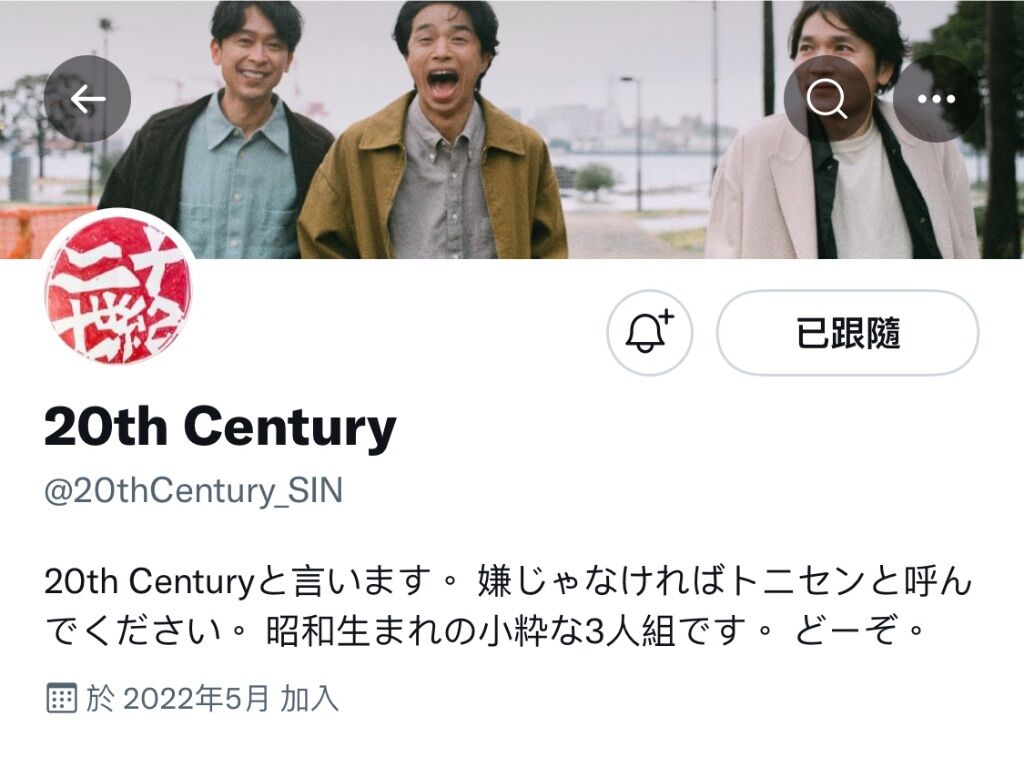Go back using the left arrow icon
The height and width of the screenshot is (757, 1024).
(88, 99)
